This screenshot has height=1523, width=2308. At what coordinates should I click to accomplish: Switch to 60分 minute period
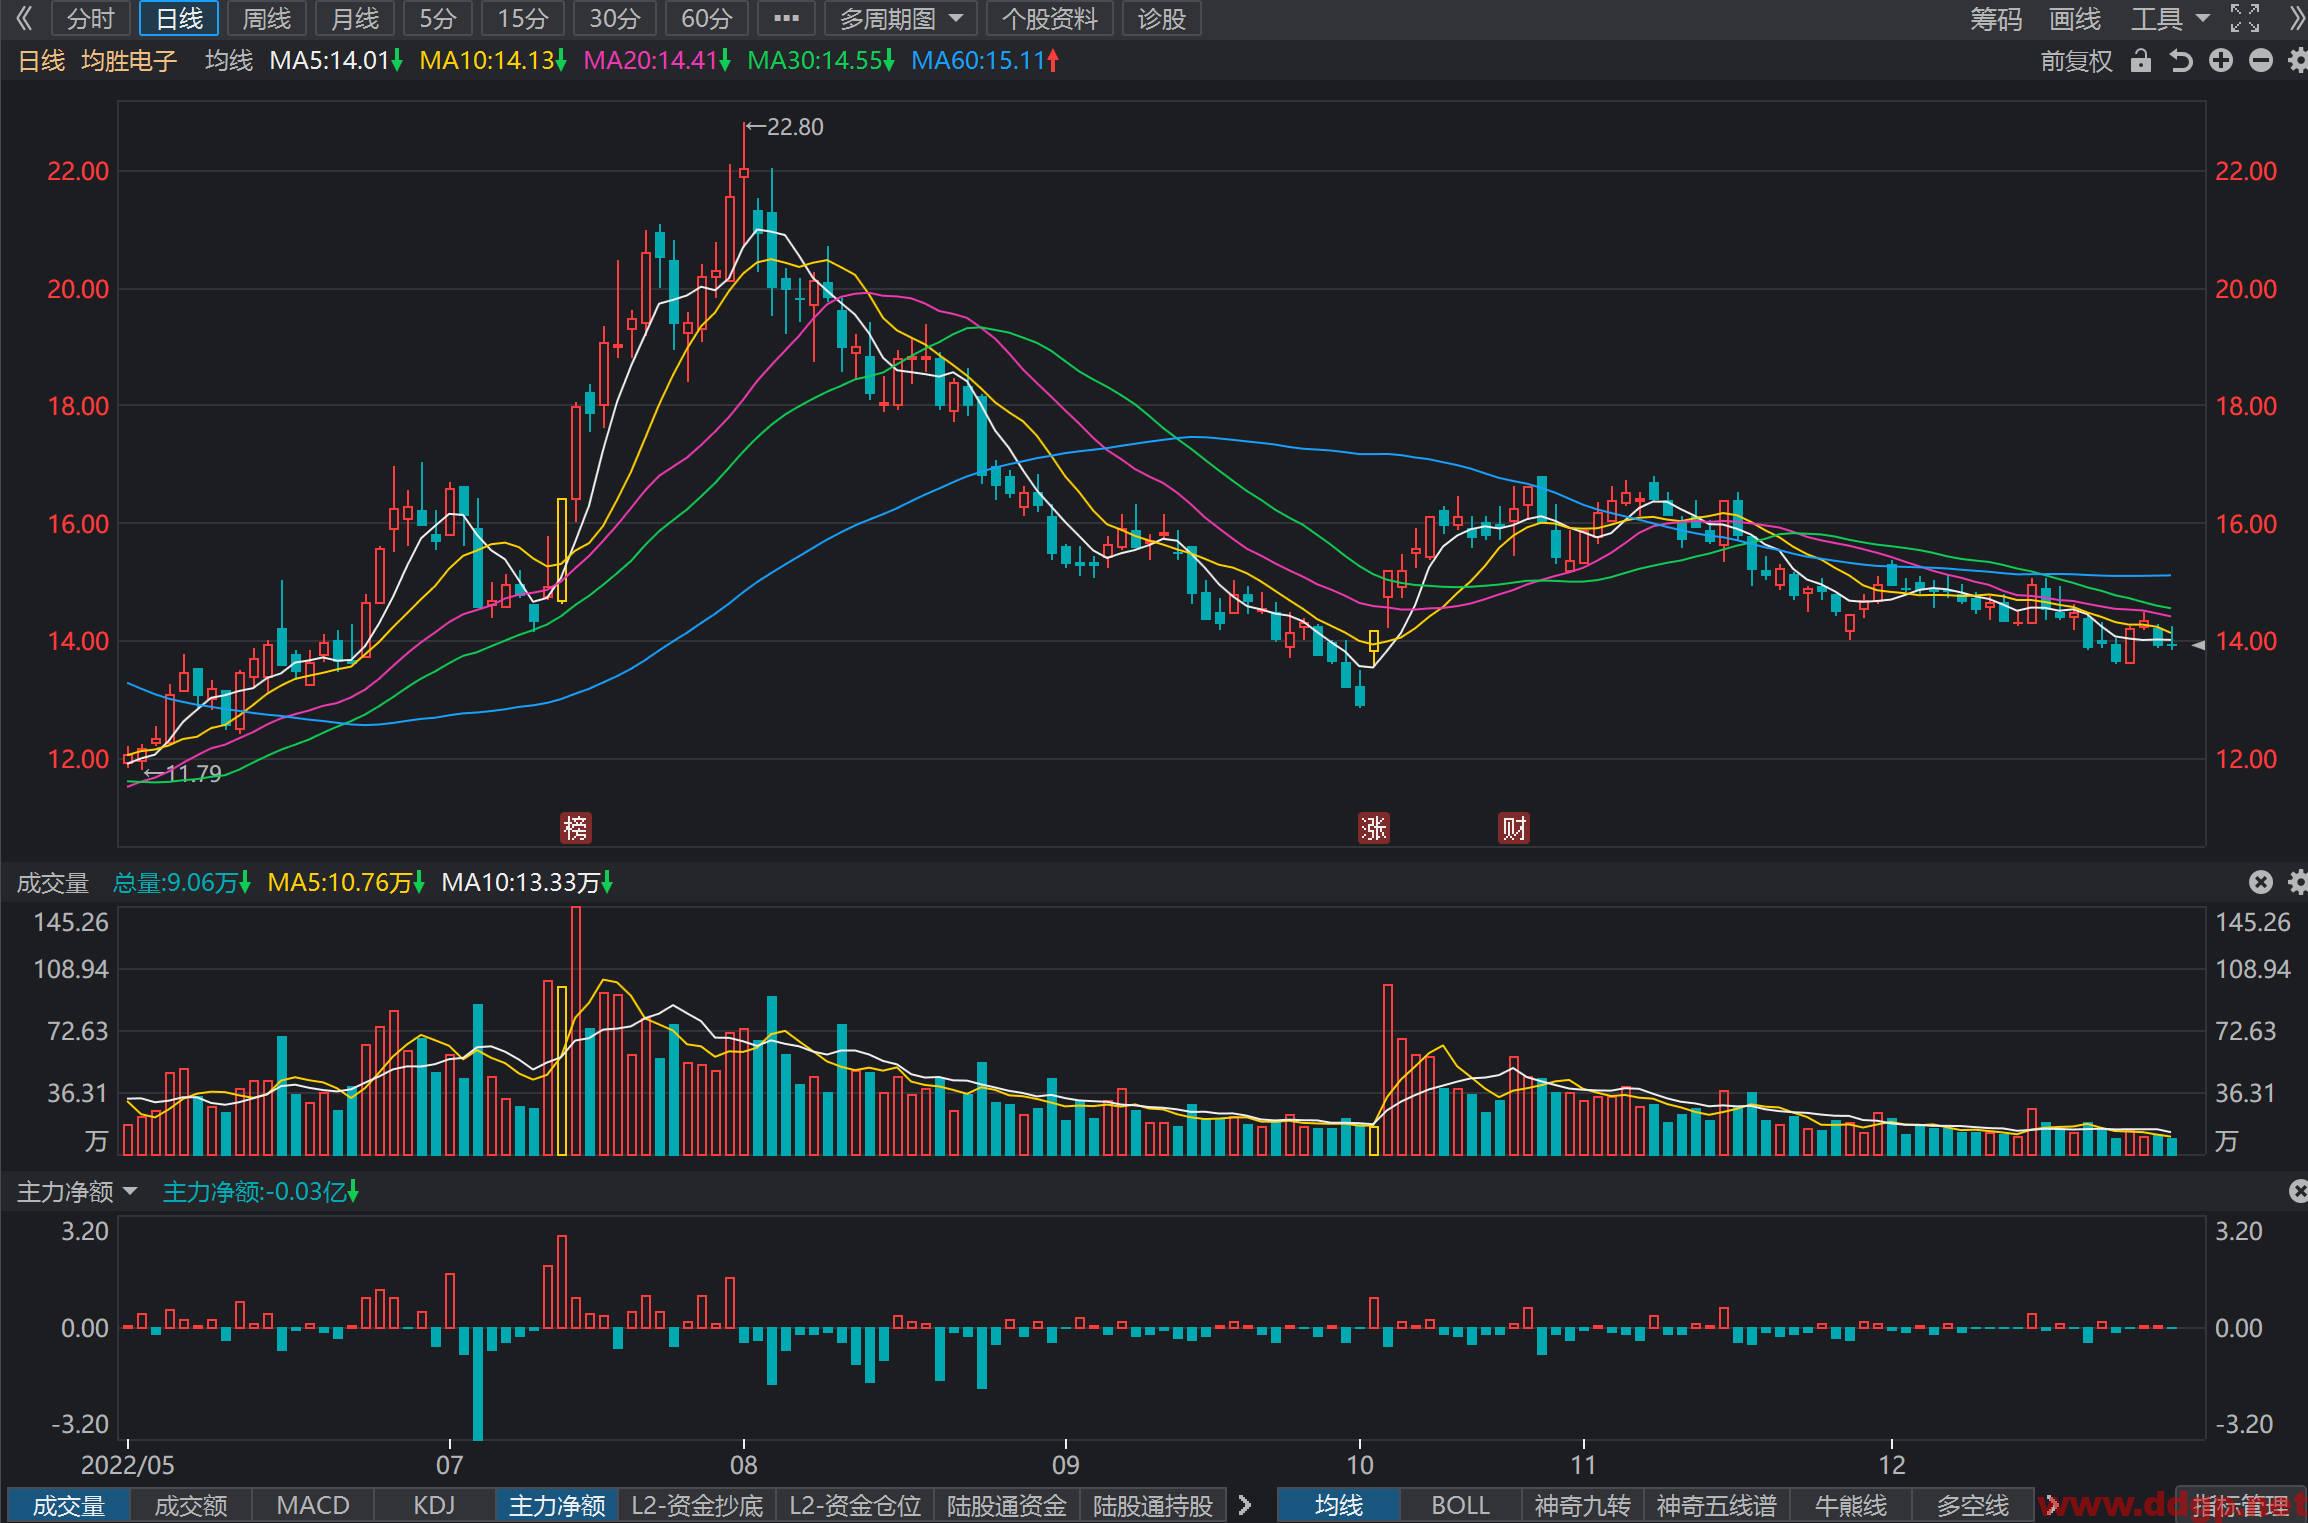[706, 19]
